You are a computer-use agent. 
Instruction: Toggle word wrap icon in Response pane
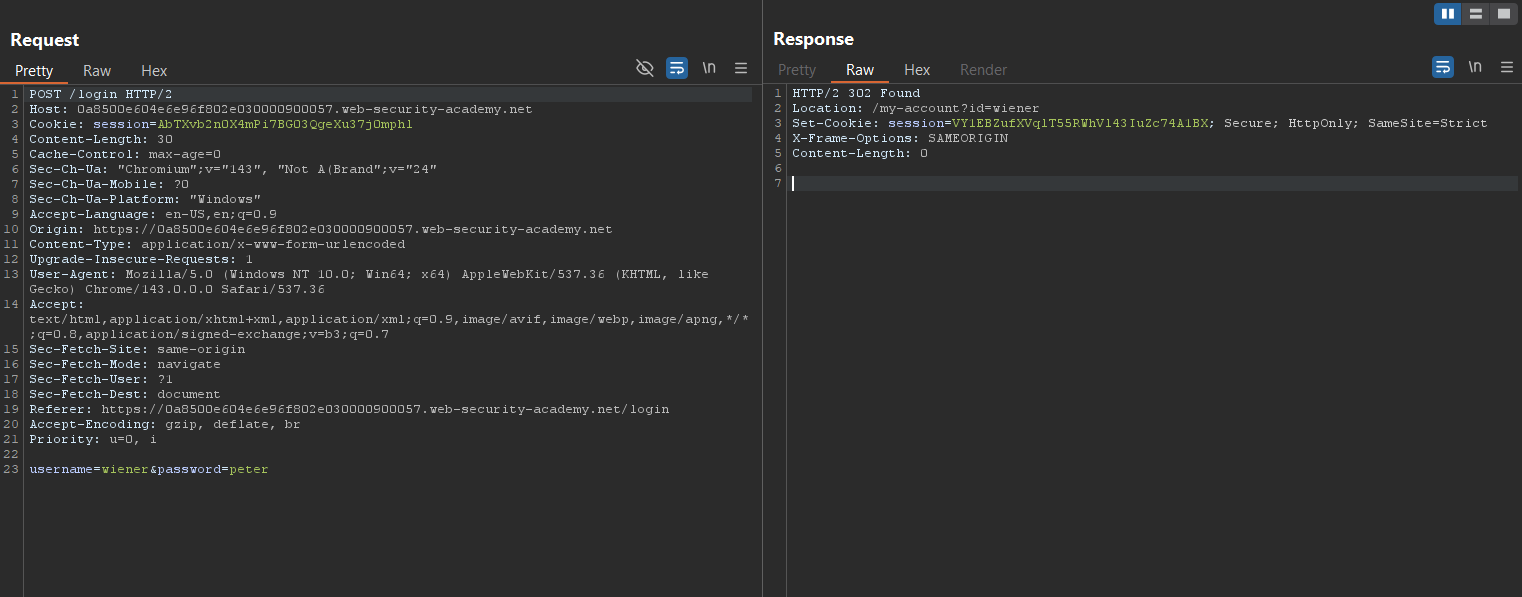tap(1443, 67)
